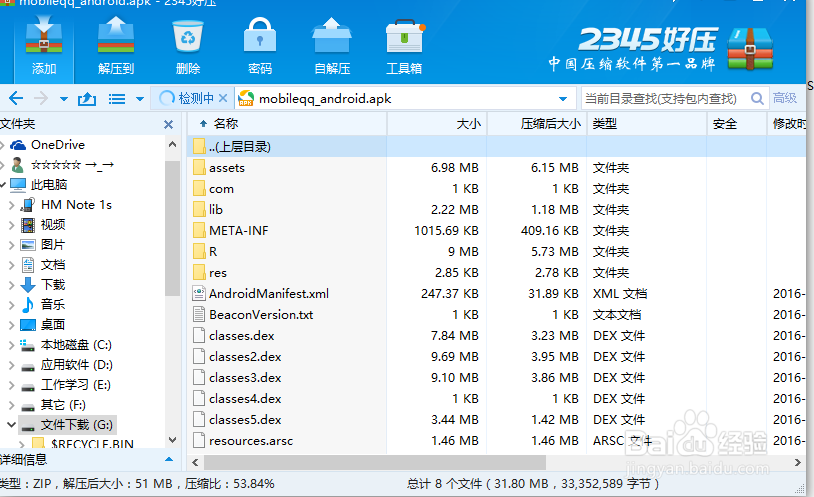
Task: Select 图片 Pictures folder in tree
Action: click(x=53, y=245)
